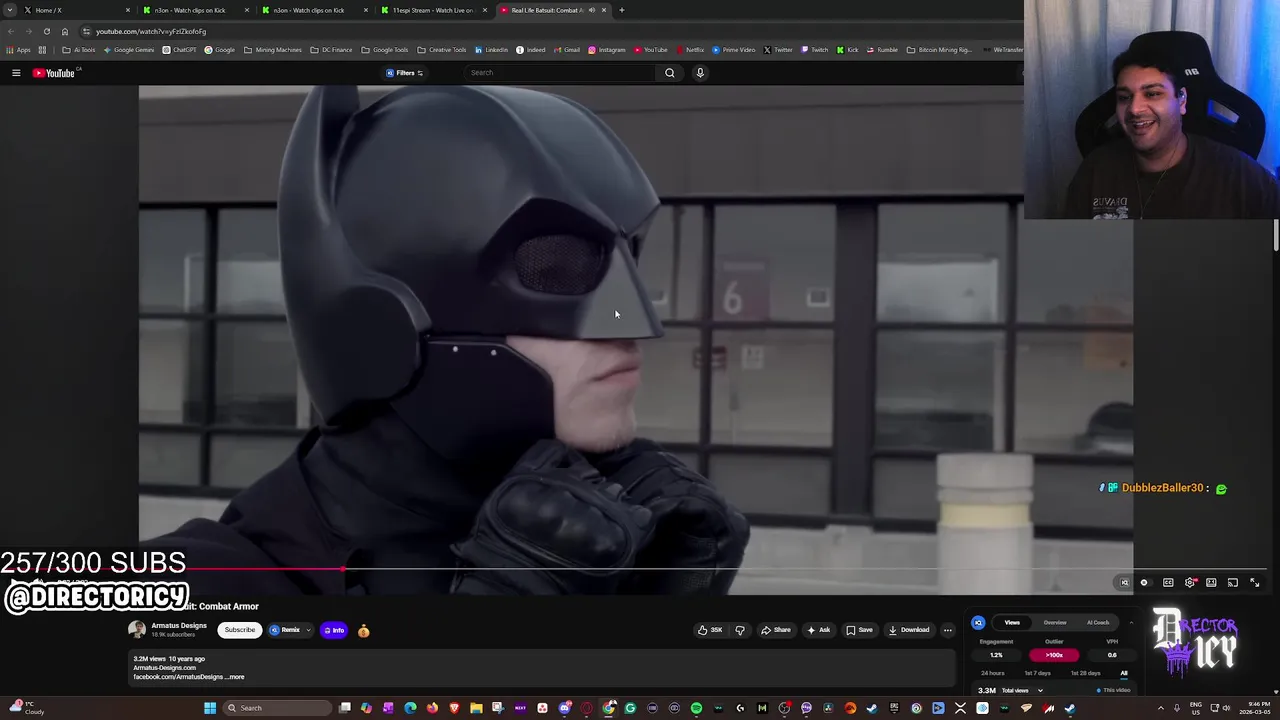Choose the 1st 28 days range

pyautogui.click(x=1085, y=673)
